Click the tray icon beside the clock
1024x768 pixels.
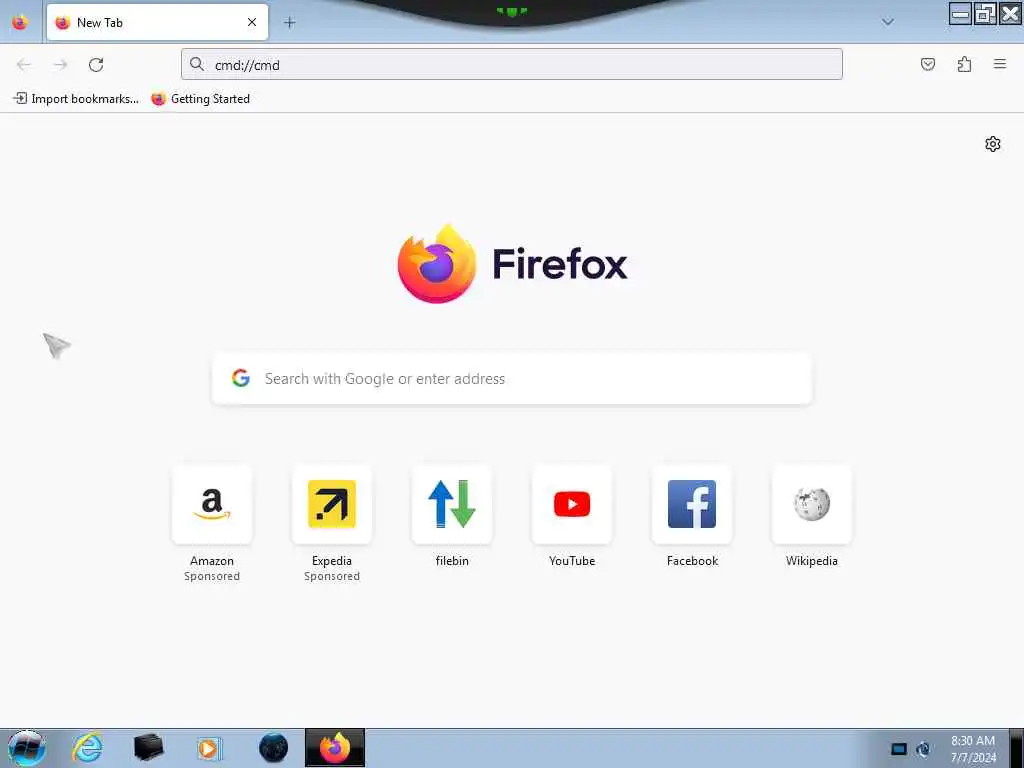click(x=923, y=748)
